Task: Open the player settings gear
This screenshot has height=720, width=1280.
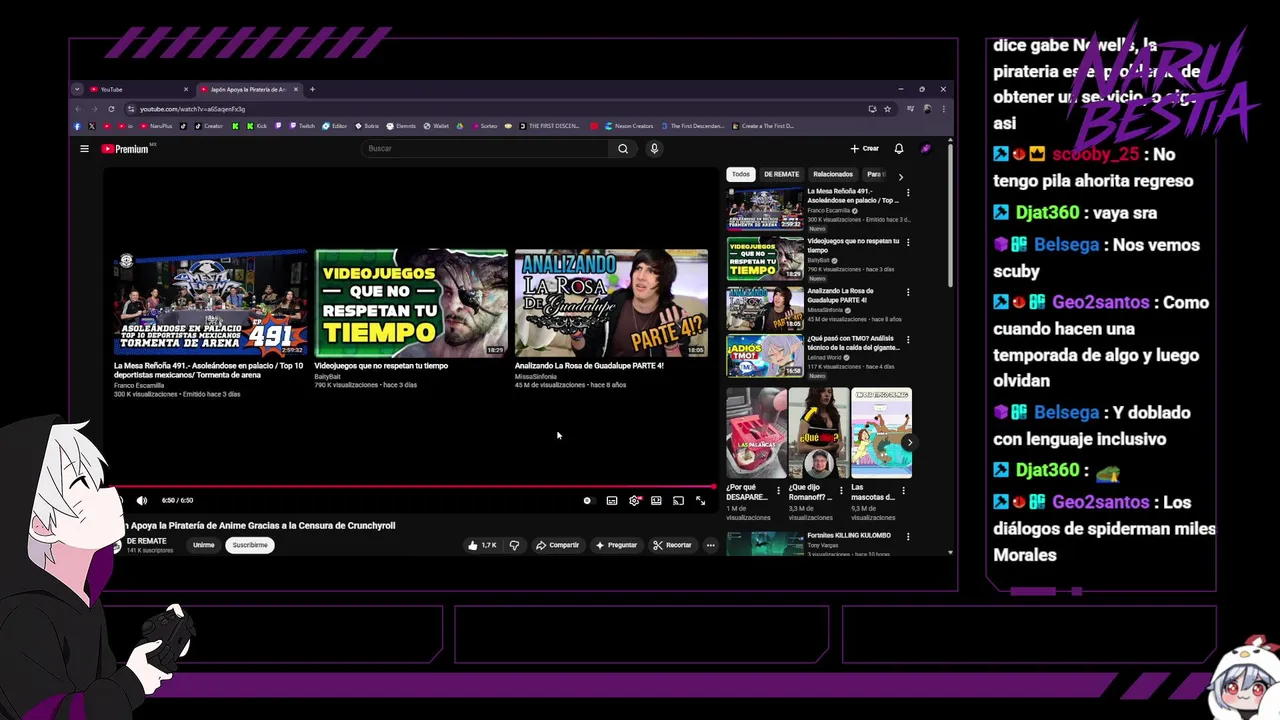Action: click(x=634, y=500)
